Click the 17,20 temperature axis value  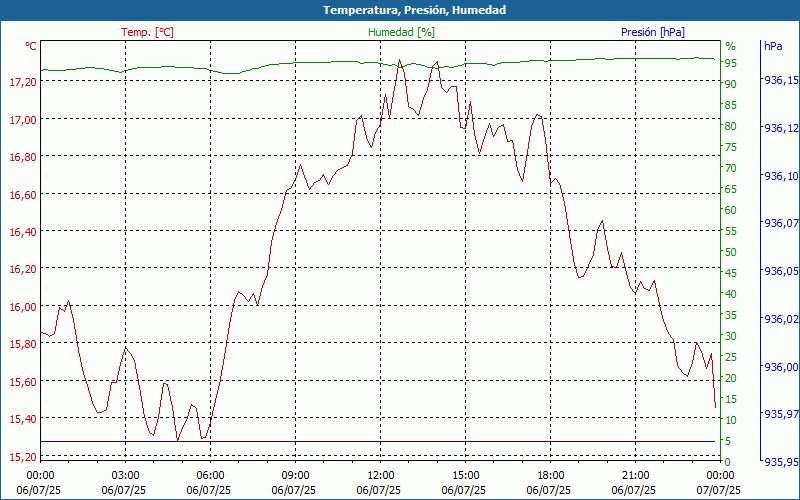pyautogui.click(x=22, y=82)
